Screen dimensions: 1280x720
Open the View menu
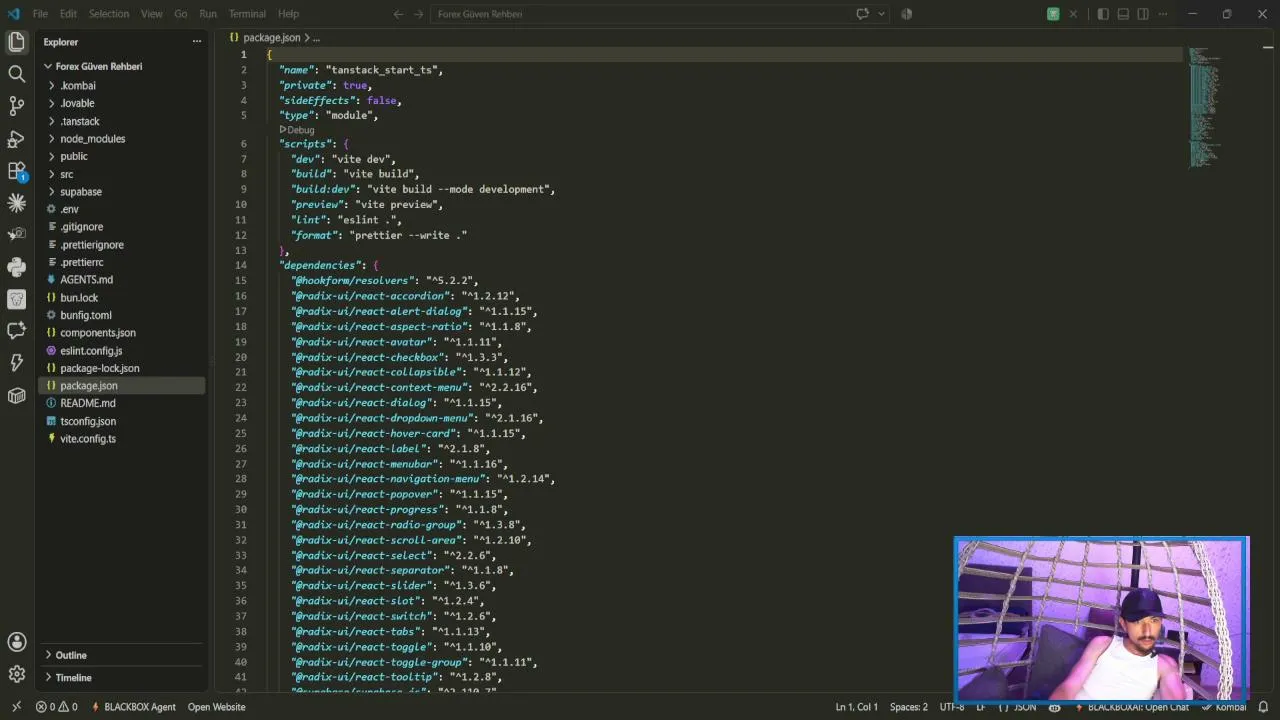click(152, 14)
